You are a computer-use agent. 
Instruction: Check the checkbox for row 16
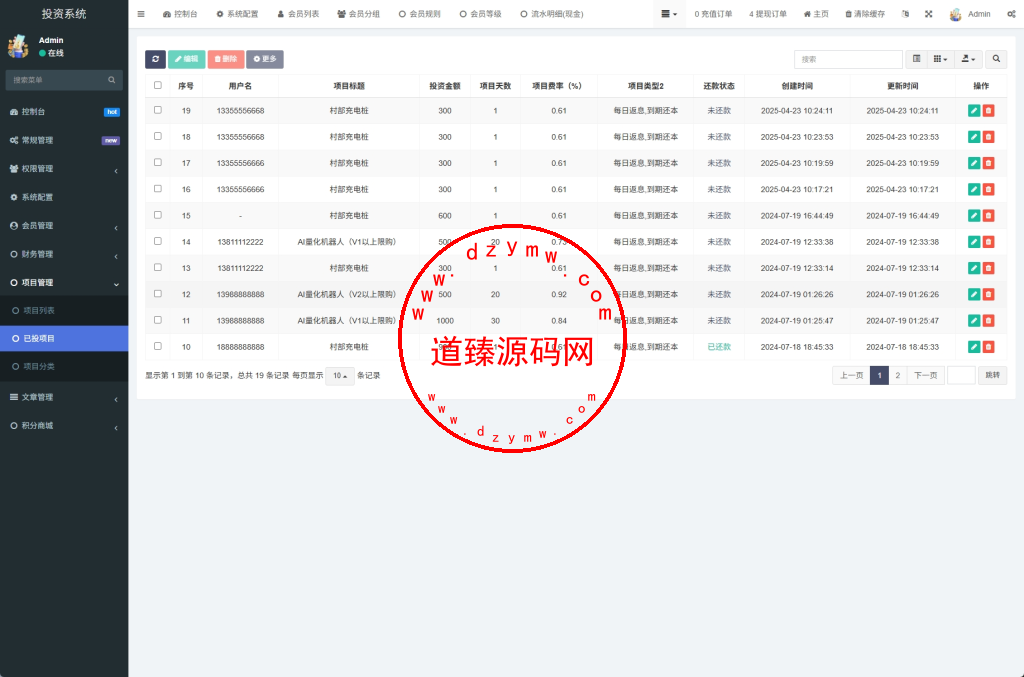click(157, 189)
